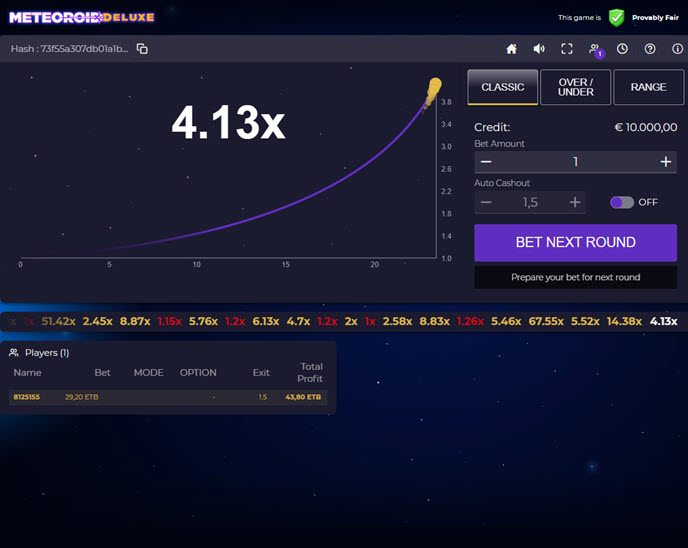This screenshot has width=688, height=548.
Task: Open the players list icon
Action: 595,49
